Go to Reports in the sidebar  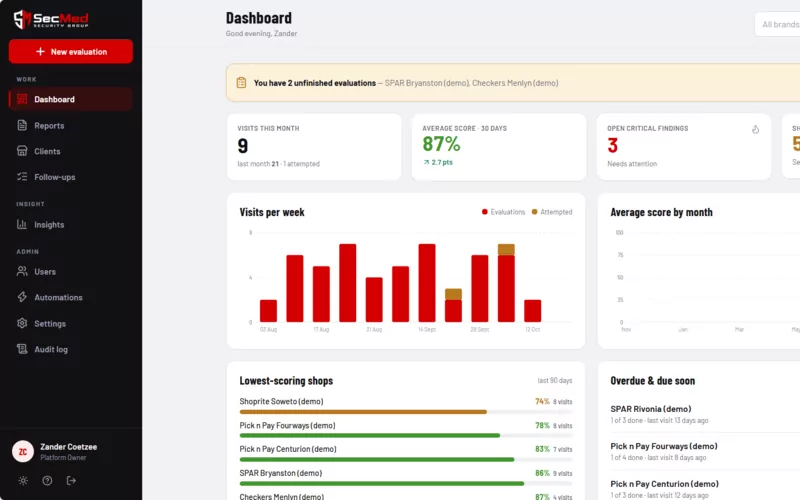(x=71, y=125)
